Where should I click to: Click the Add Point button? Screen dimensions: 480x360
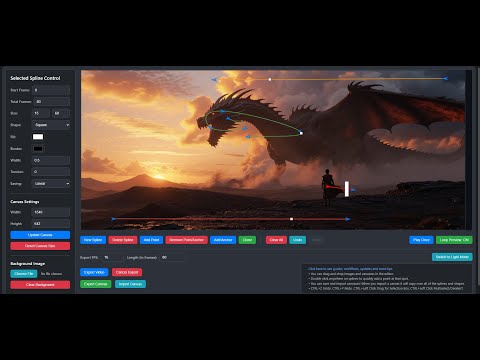151,240
